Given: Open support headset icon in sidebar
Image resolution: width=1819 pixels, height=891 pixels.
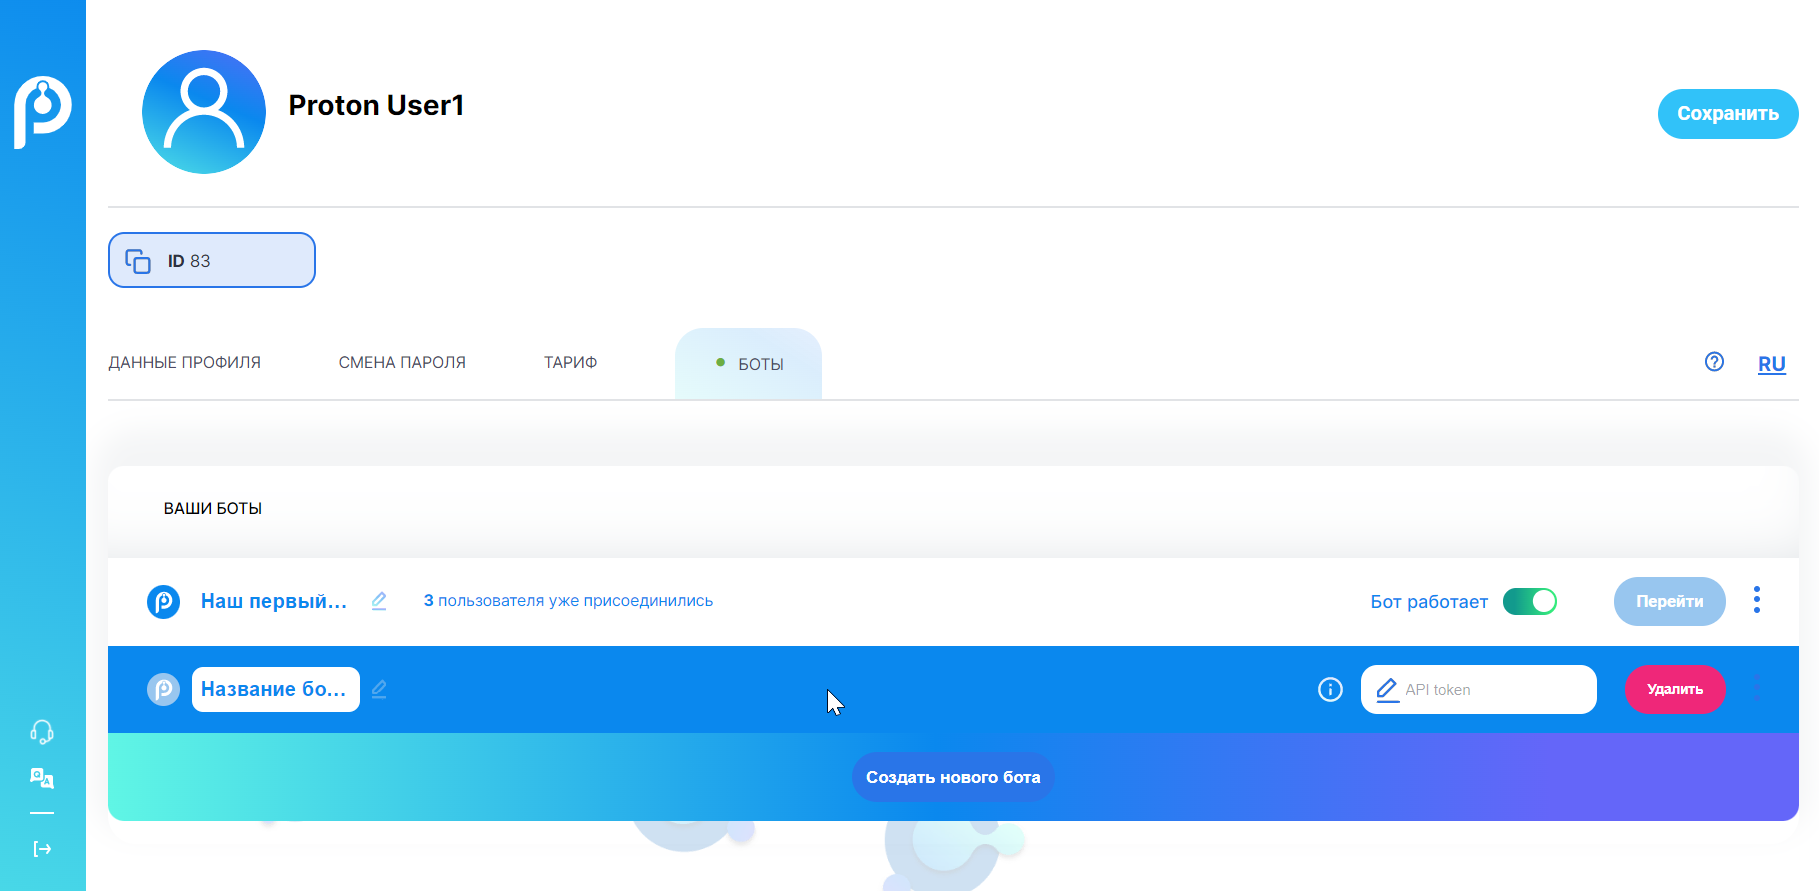Looking at the screenshot, I should 42,732.
